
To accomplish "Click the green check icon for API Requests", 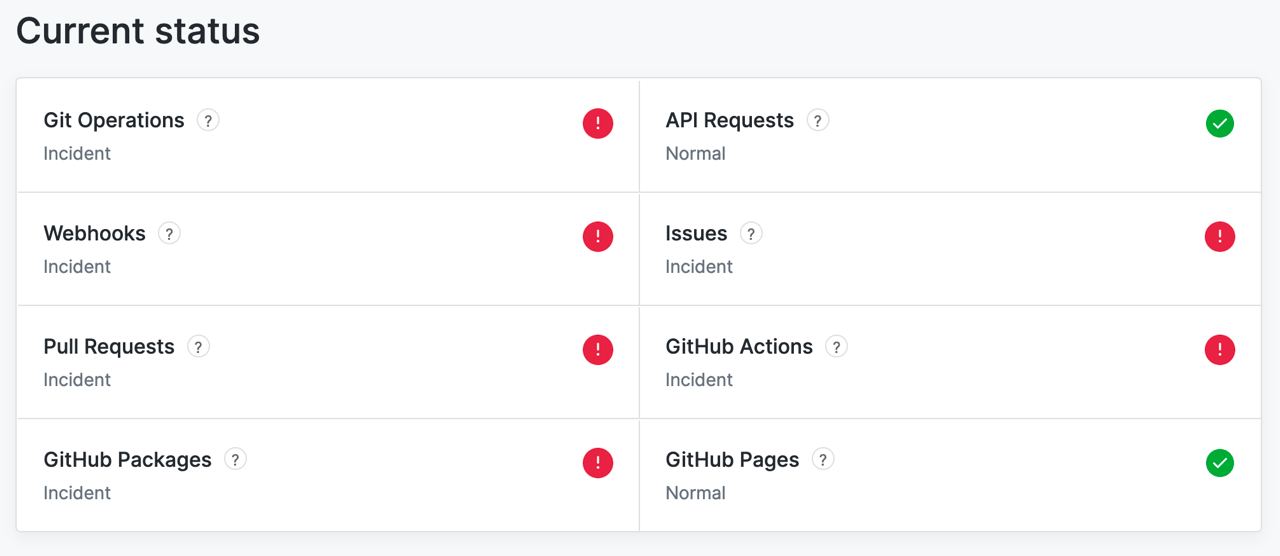I will coord(1220,124).
